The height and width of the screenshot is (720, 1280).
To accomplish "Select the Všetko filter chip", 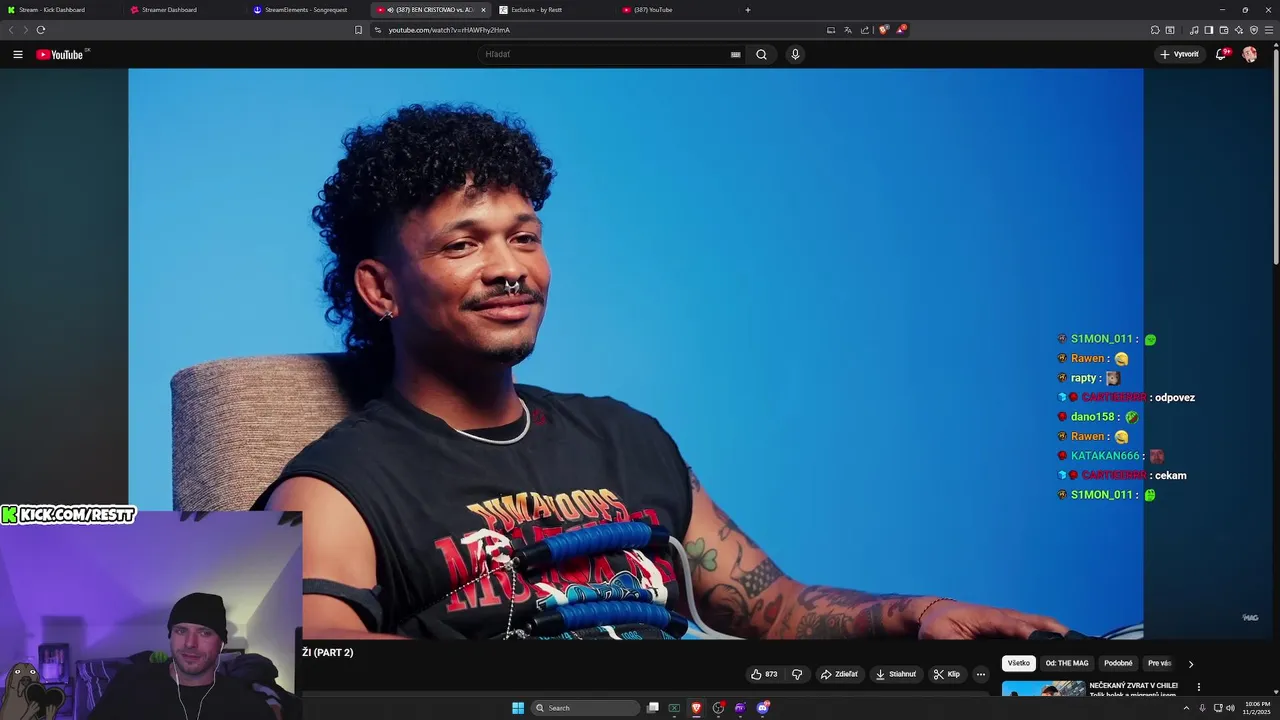I will click(1018, 663).
